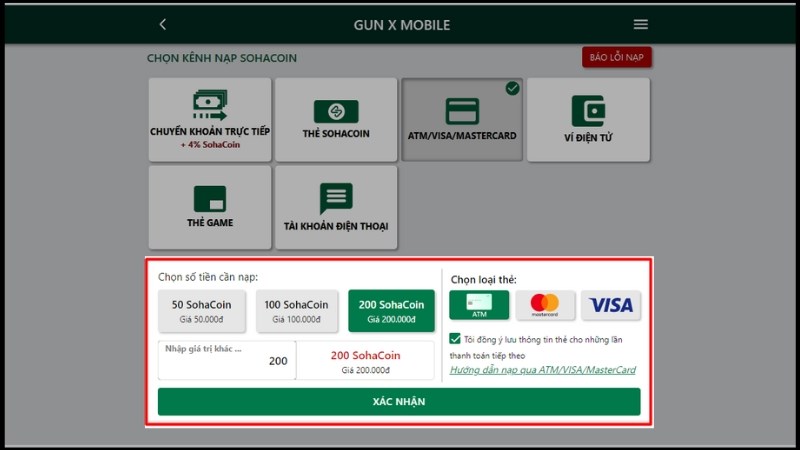
Task: Pick VÍ ĐIỆN TỬ e-wallet option
Action: [588, 119]
